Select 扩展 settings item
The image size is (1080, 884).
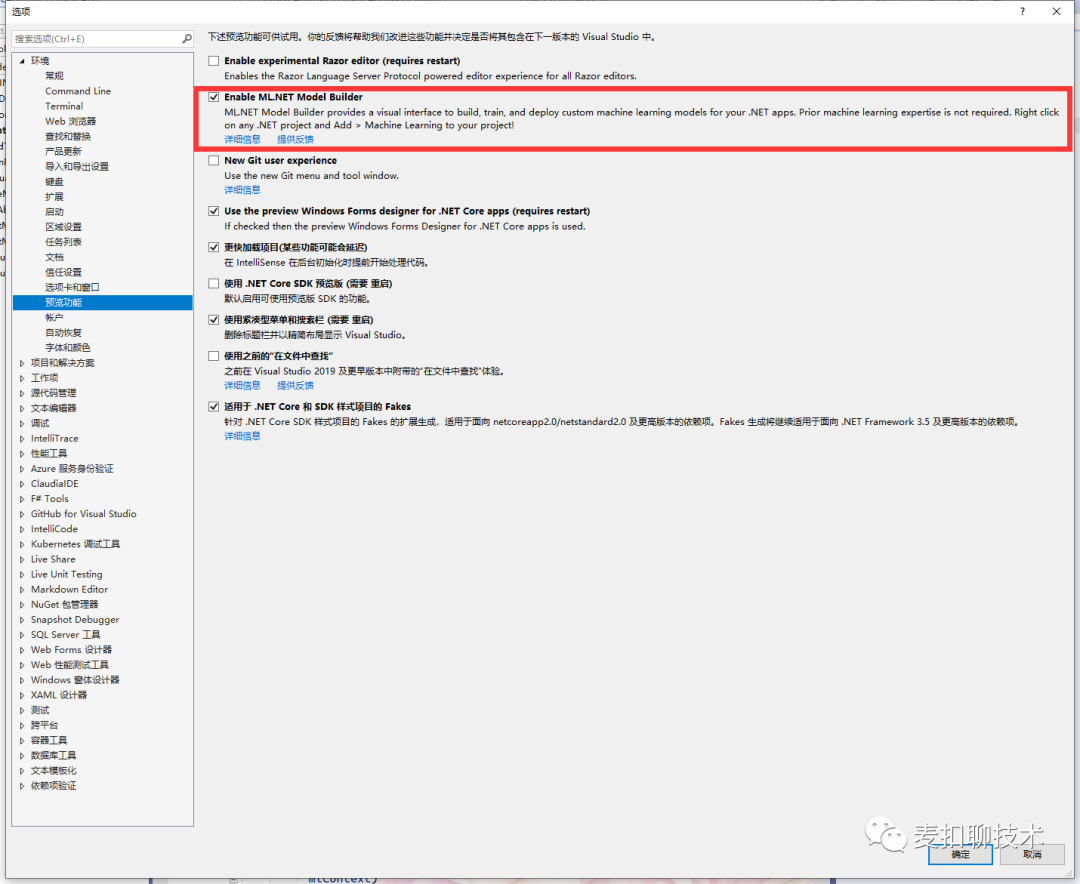pos(54,197)
